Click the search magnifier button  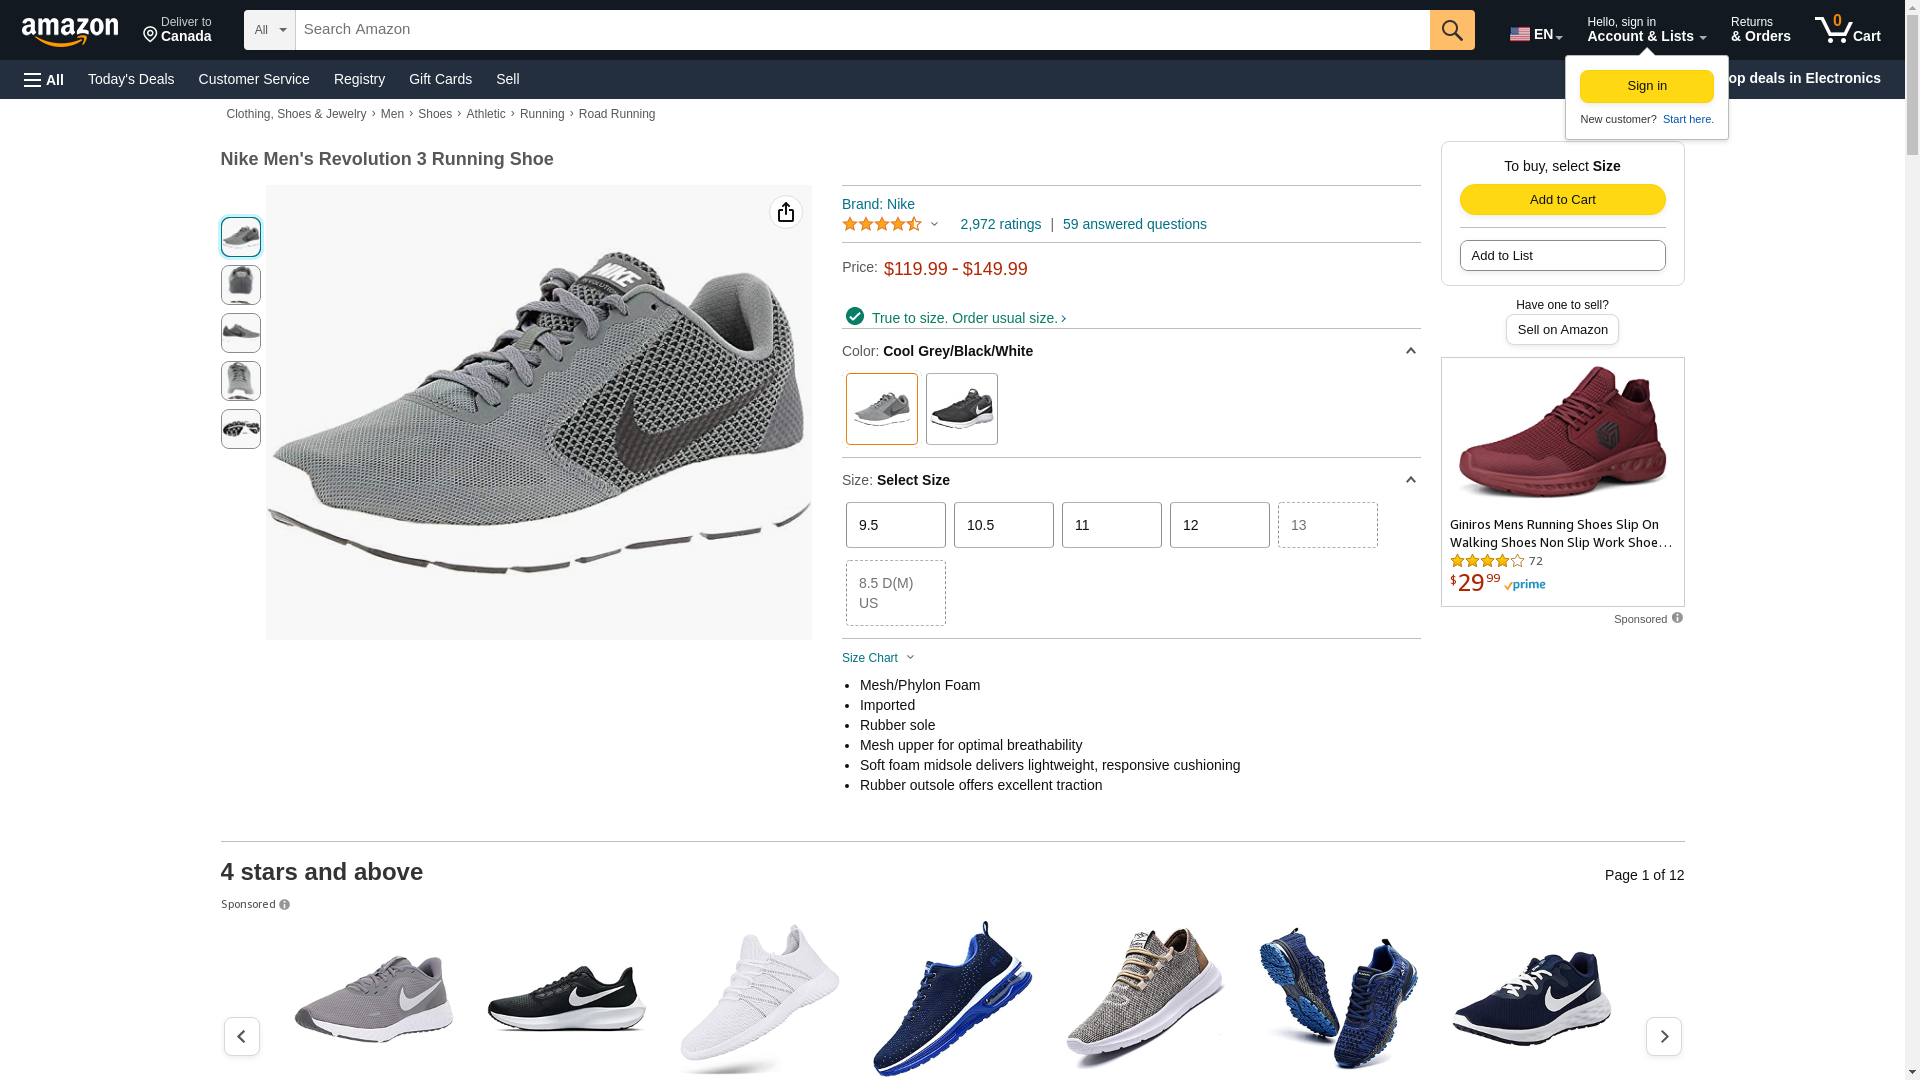click(x=1452, y=30)
